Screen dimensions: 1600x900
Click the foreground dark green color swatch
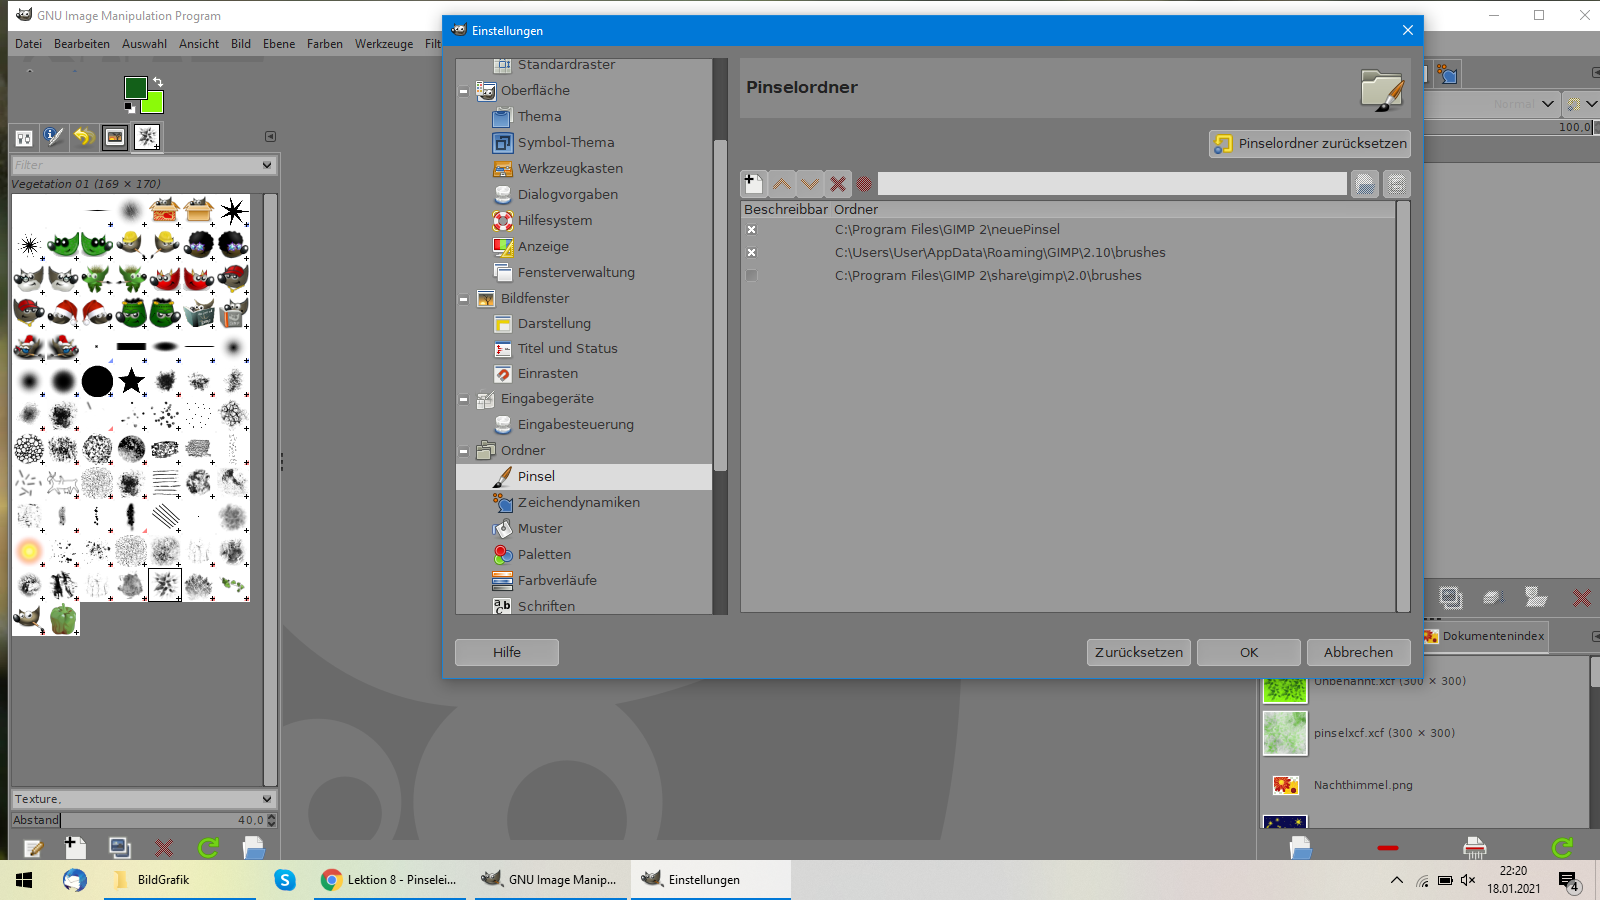point(135,88)
